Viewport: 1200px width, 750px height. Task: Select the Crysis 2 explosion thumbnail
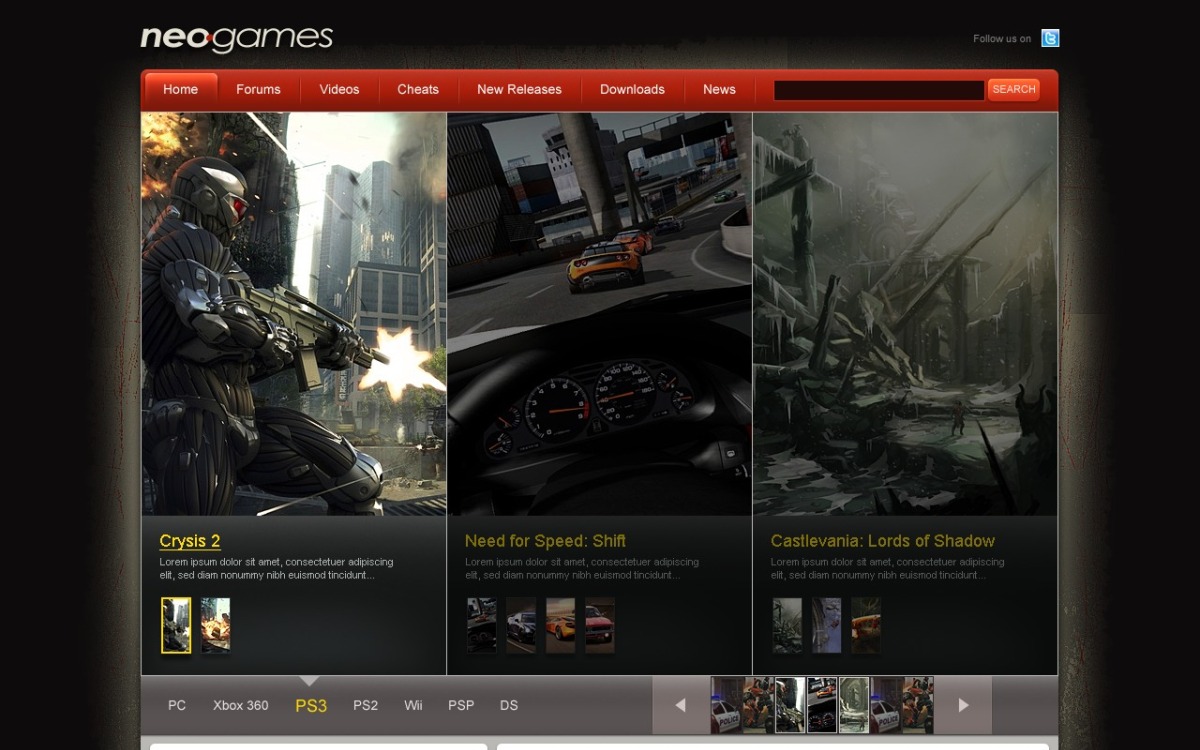point(216,625)
